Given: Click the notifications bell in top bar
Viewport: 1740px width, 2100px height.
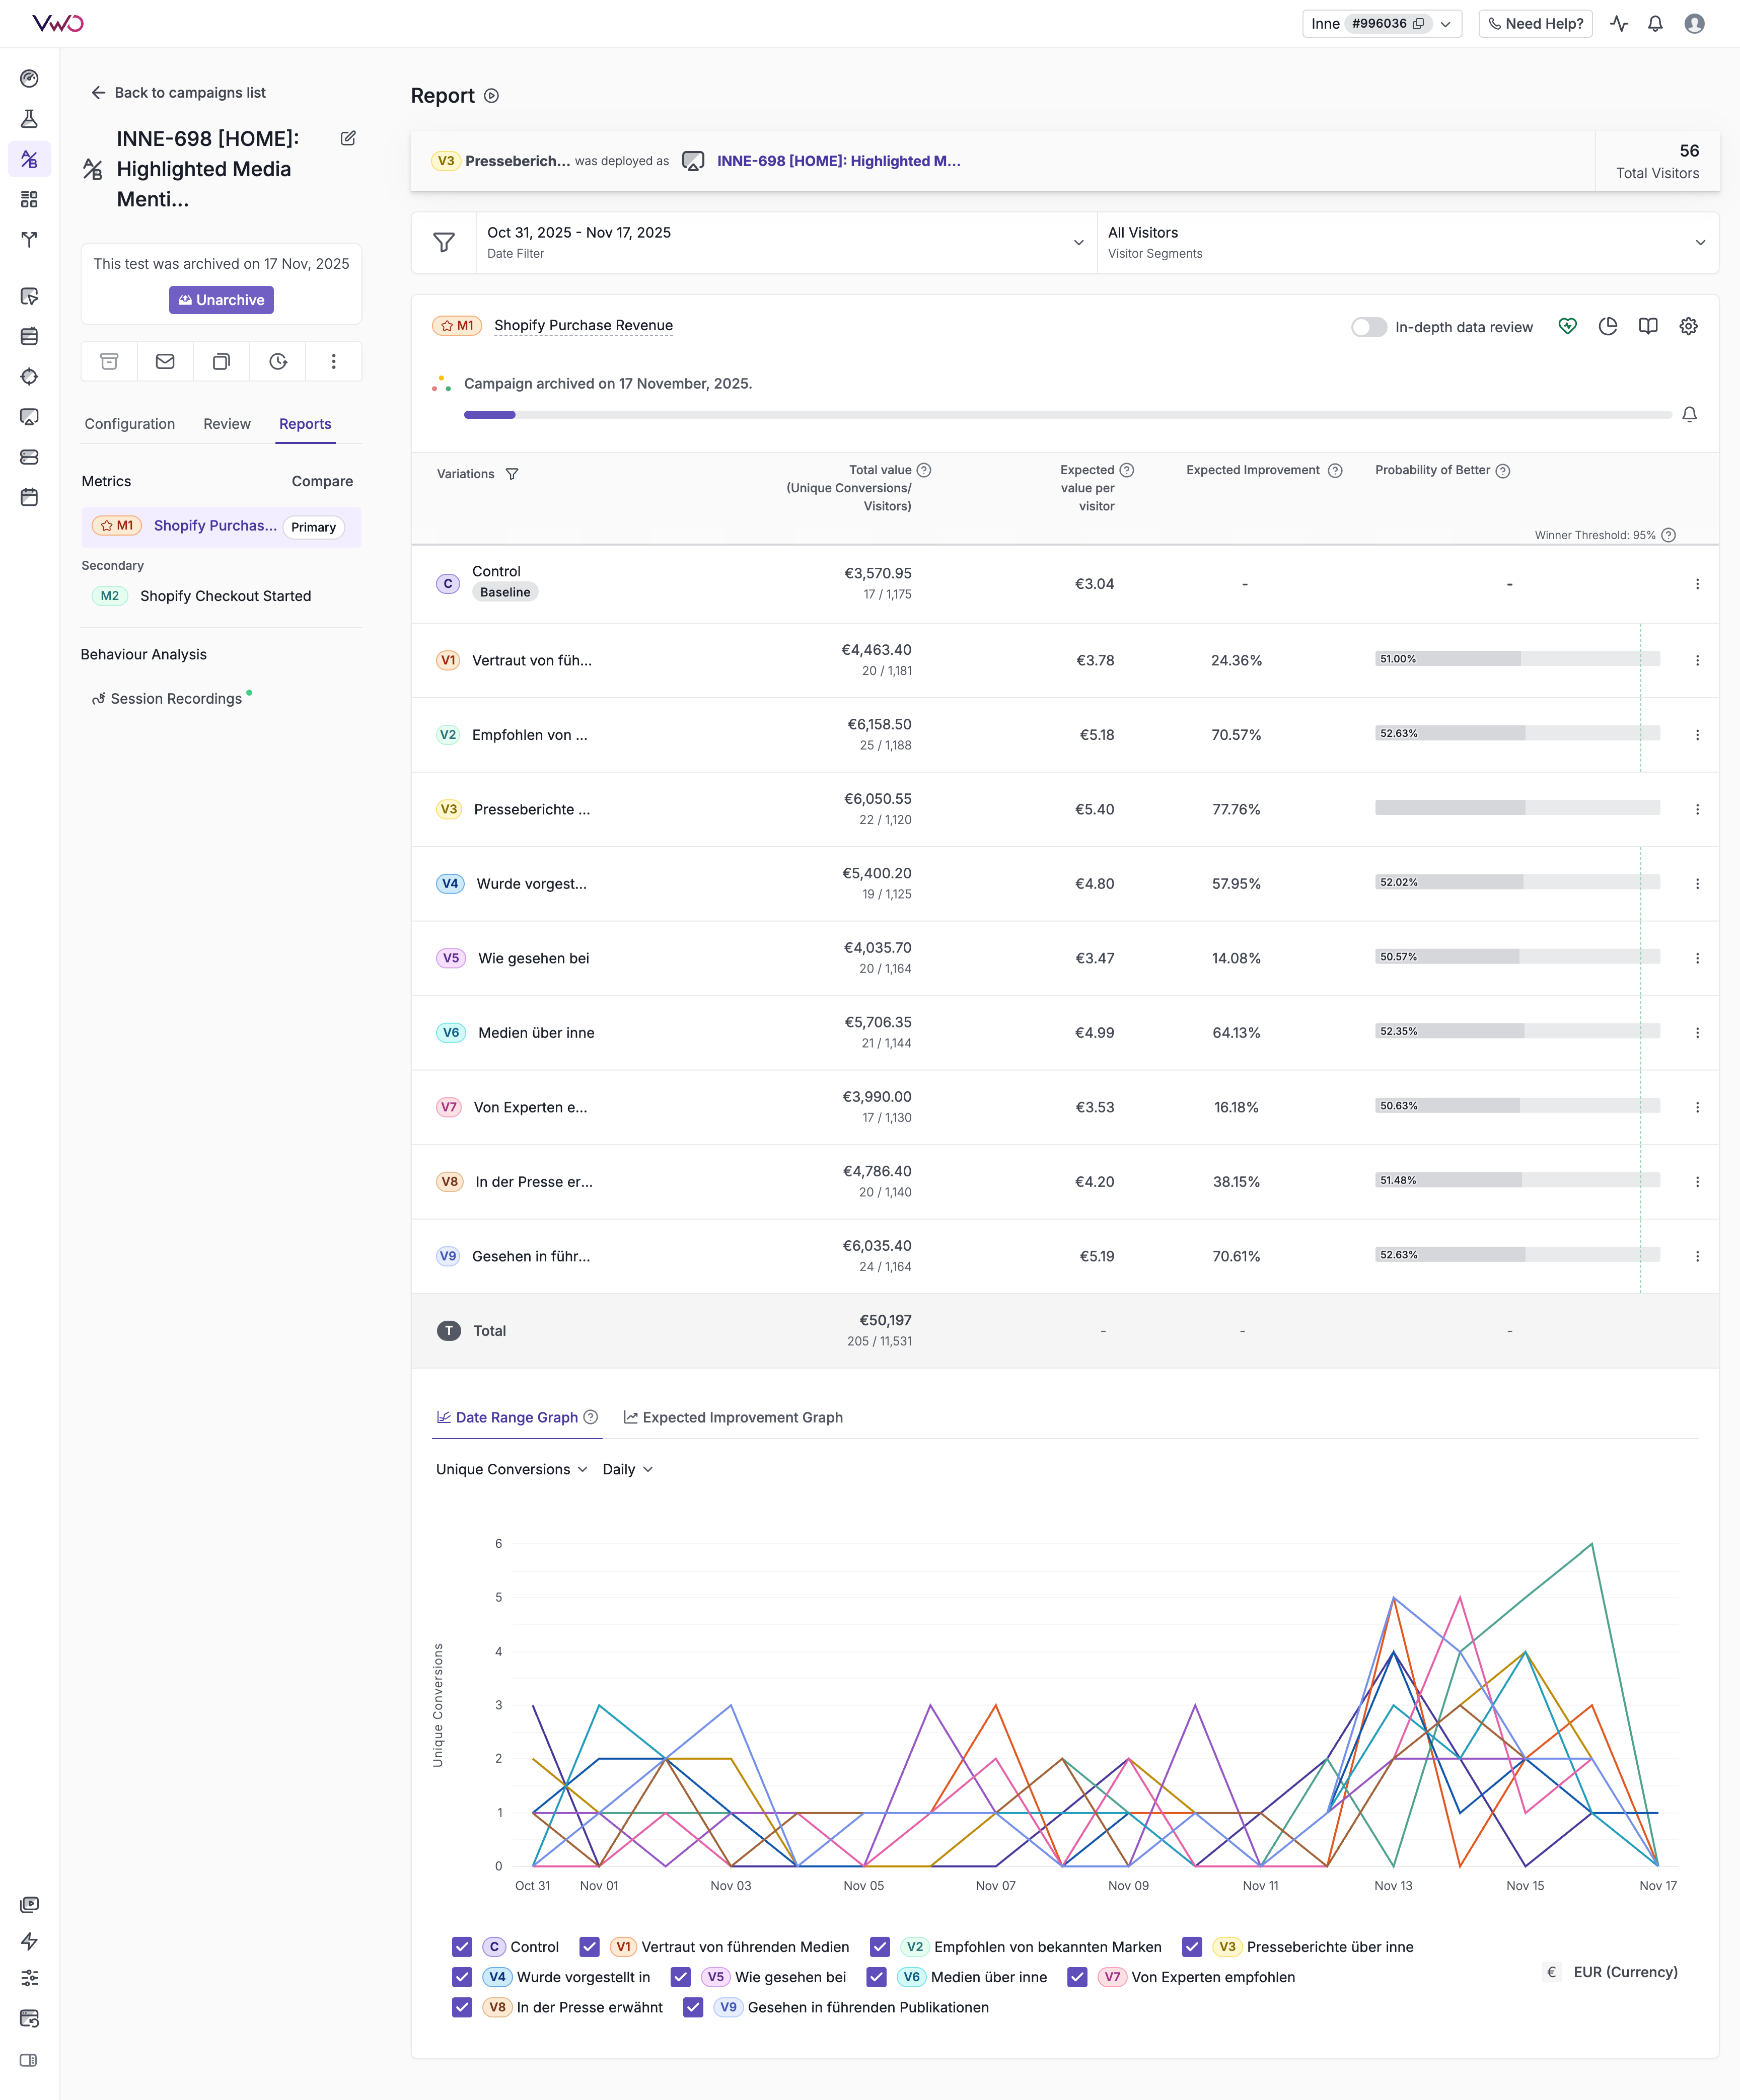Looking at the screenshot, I should pos(1655,24).
